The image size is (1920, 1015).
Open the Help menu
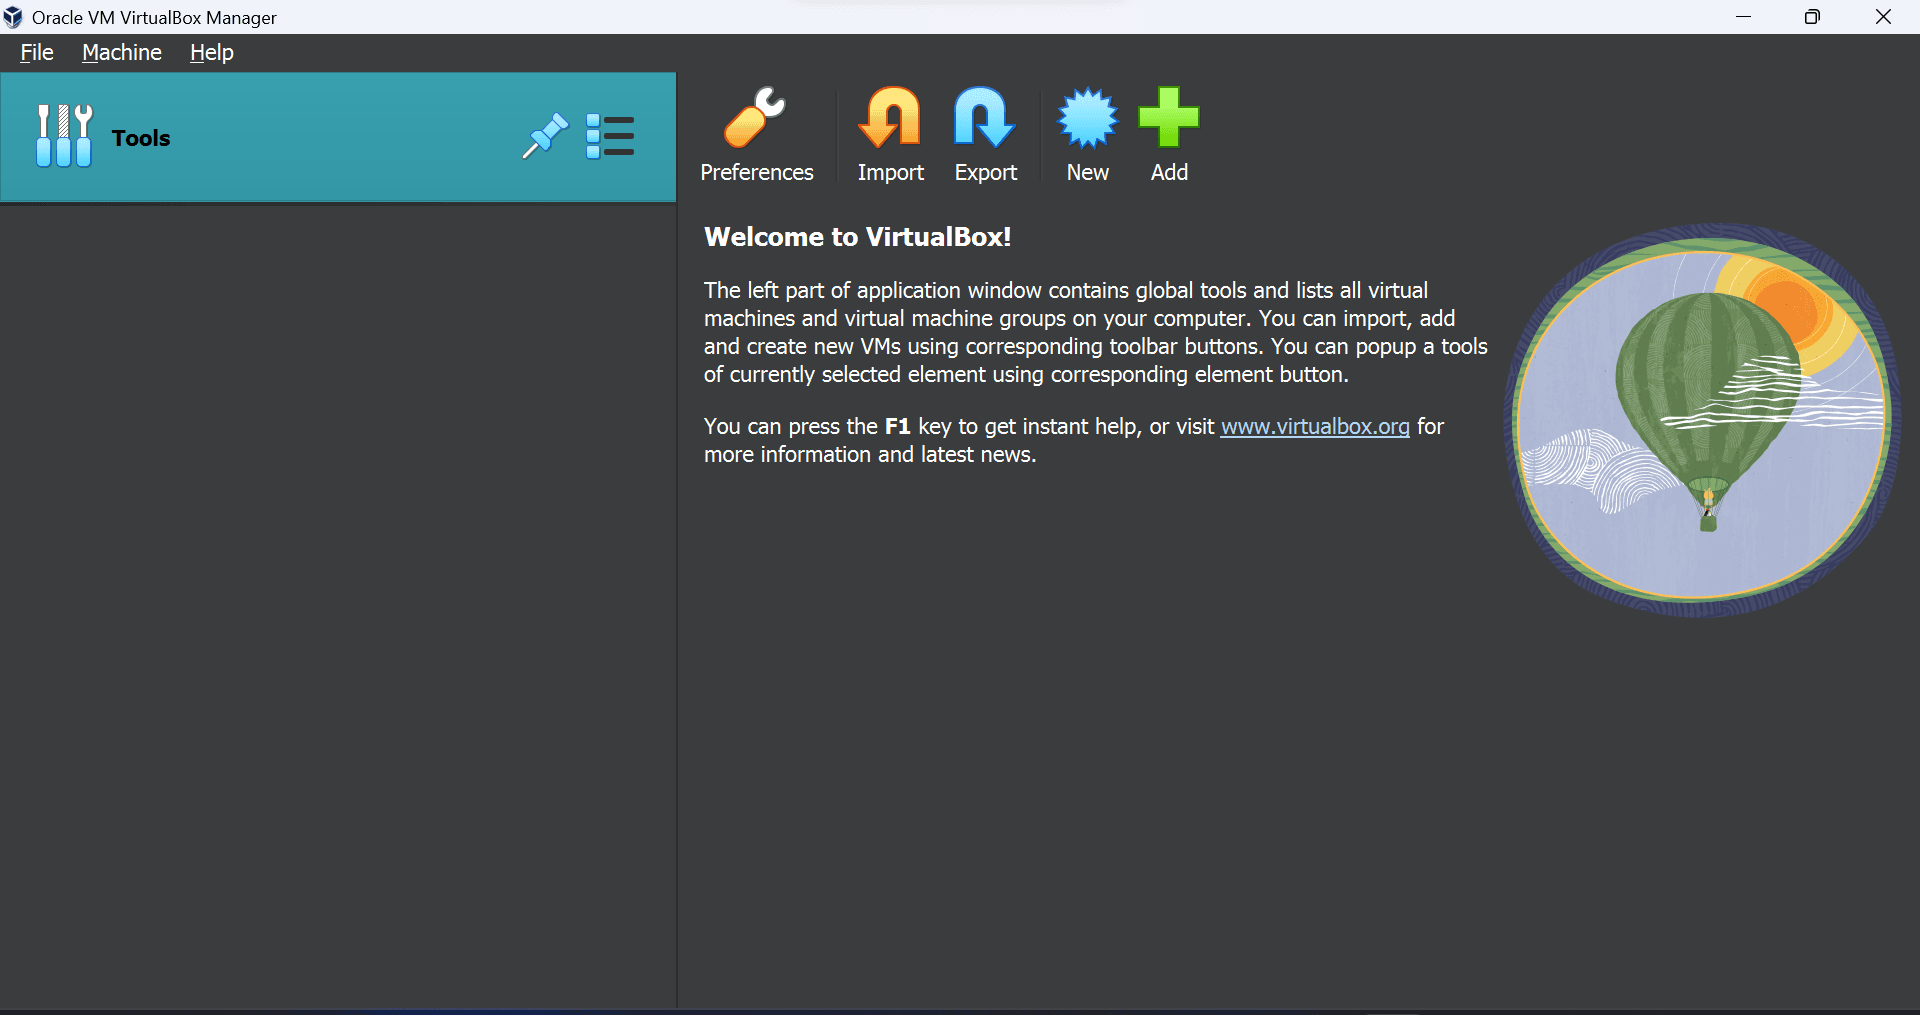(x=212, y=53)
